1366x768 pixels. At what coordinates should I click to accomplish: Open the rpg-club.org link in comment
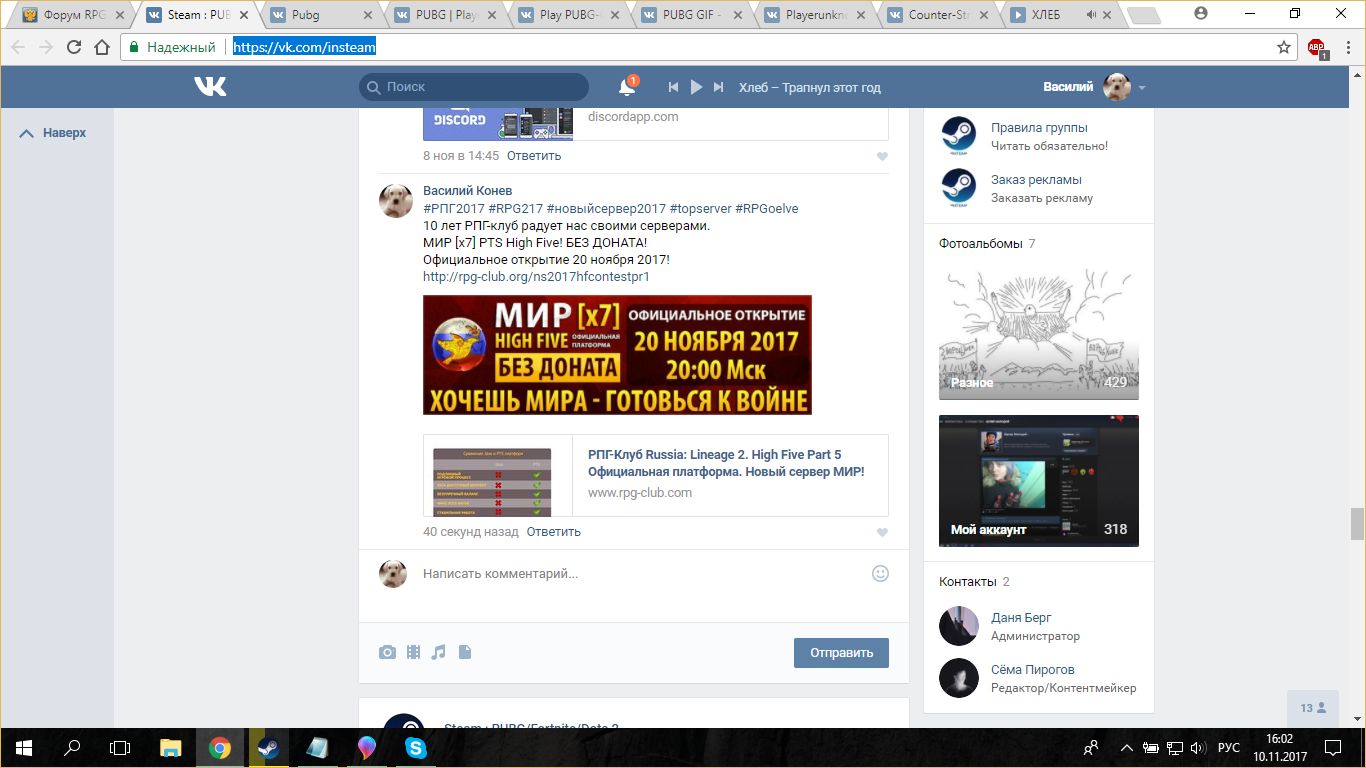pos(536,276)
